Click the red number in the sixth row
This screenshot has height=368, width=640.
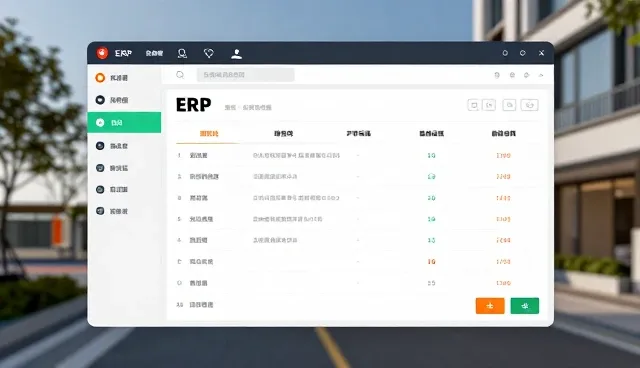[431, 262]
